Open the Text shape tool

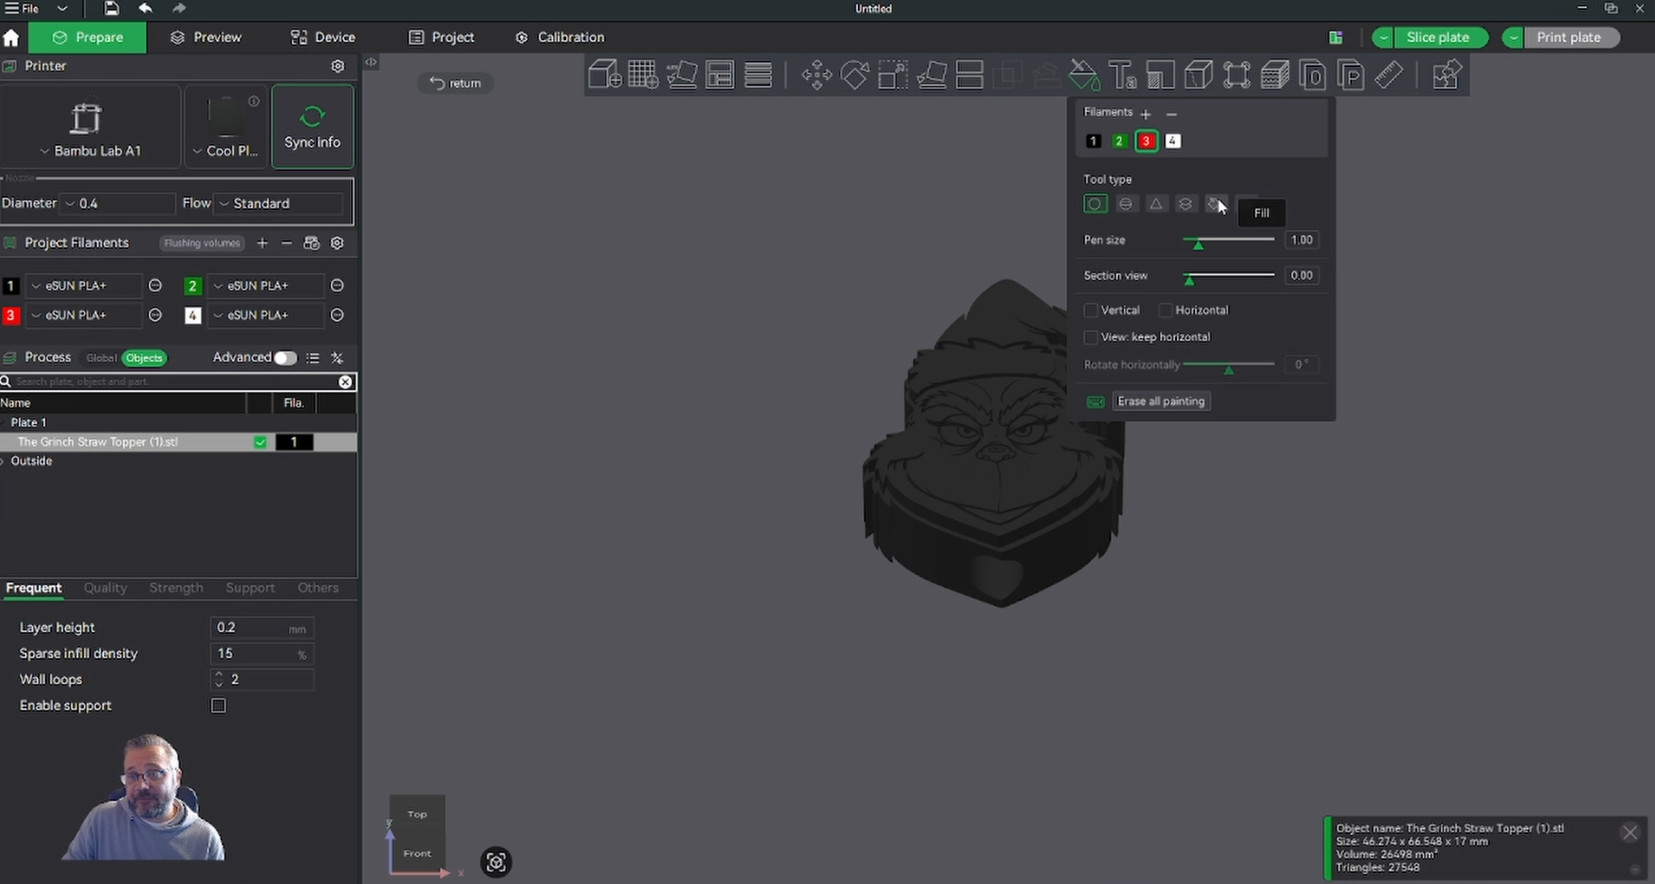tap(1122, 75)
